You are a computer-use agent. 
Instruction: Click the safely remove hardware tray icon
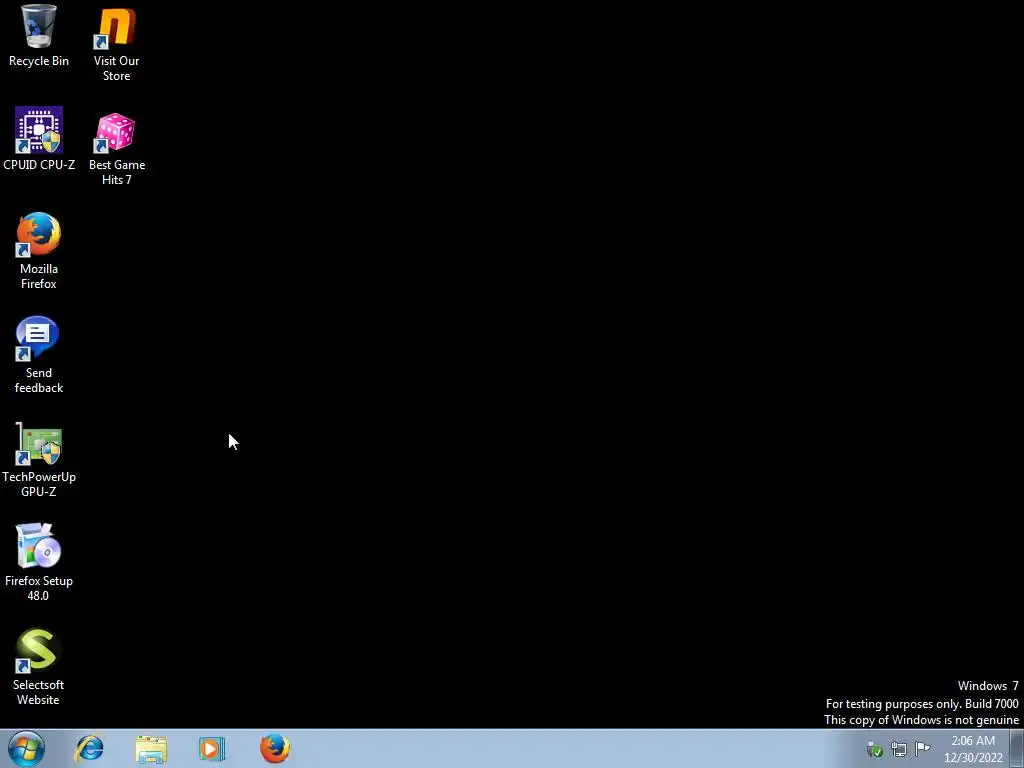(x=874, y=749)
